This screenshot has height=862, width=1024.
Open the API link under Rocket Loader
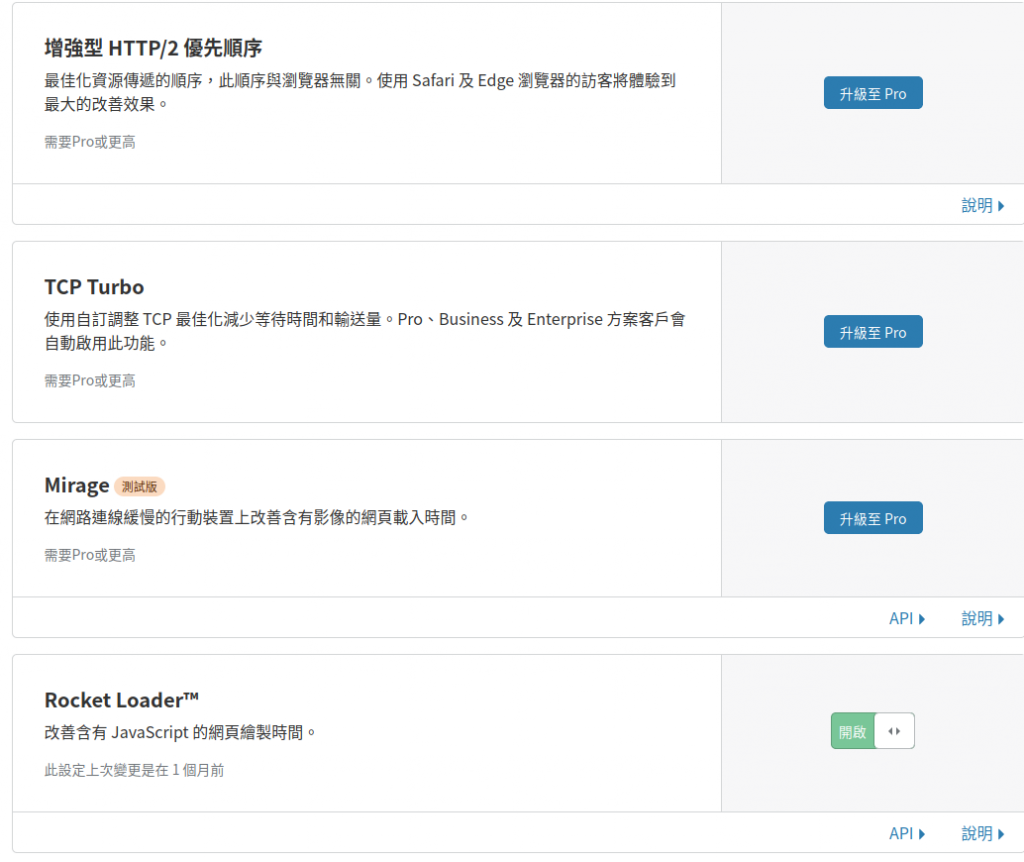[x=906, y=833]
